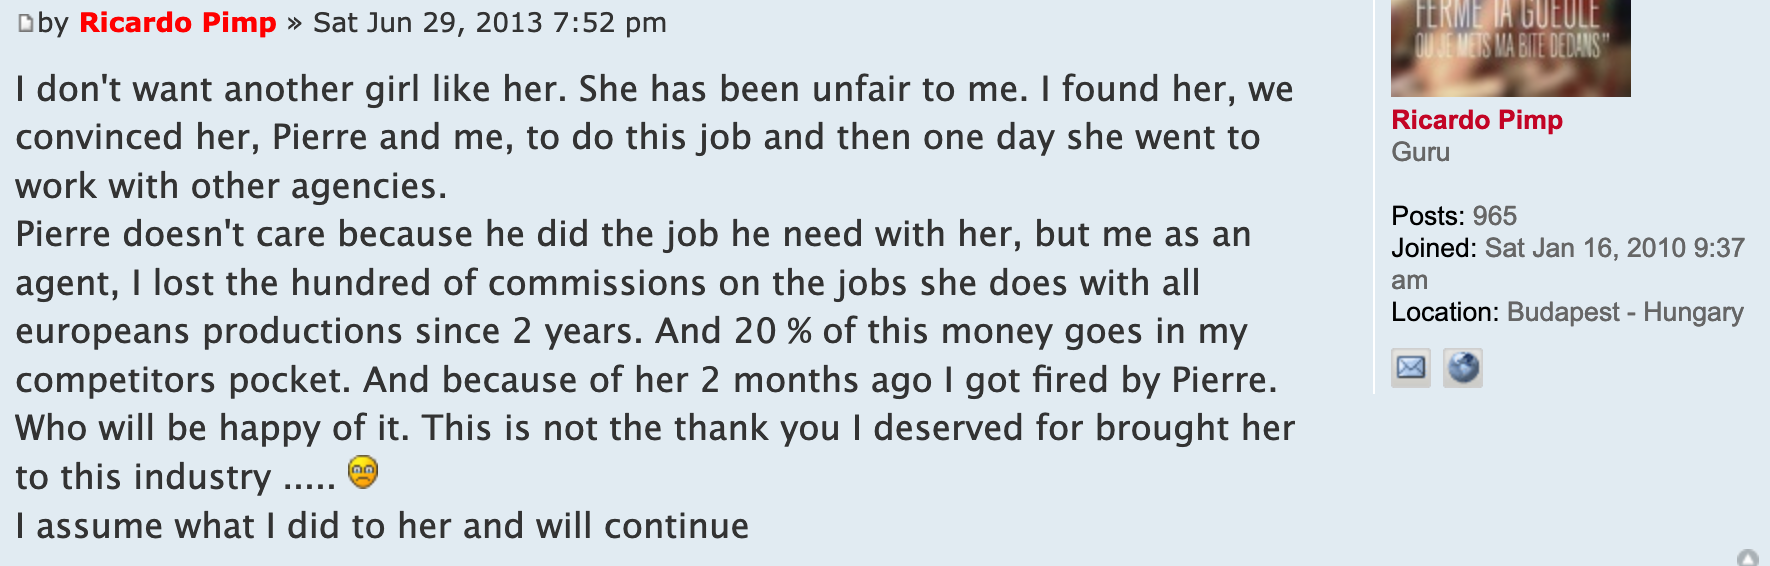Viewport: 1770px width, 566px height.
Task: Visit the poster's website via globe icon
Action: 1463,368
